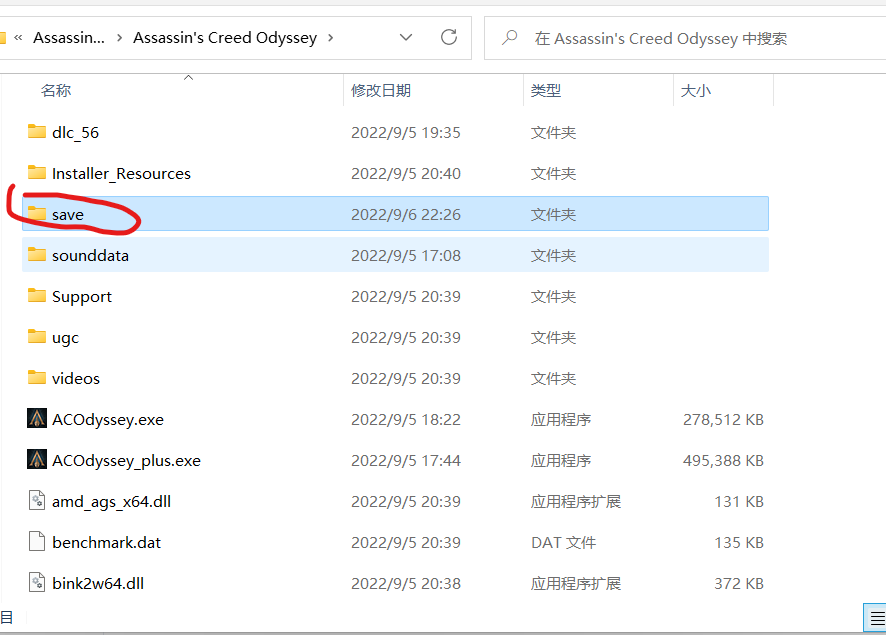Click the size 372 KB
Image resolution: width=886 pixels, height=635 pixels.
click(x=739, y=584)
